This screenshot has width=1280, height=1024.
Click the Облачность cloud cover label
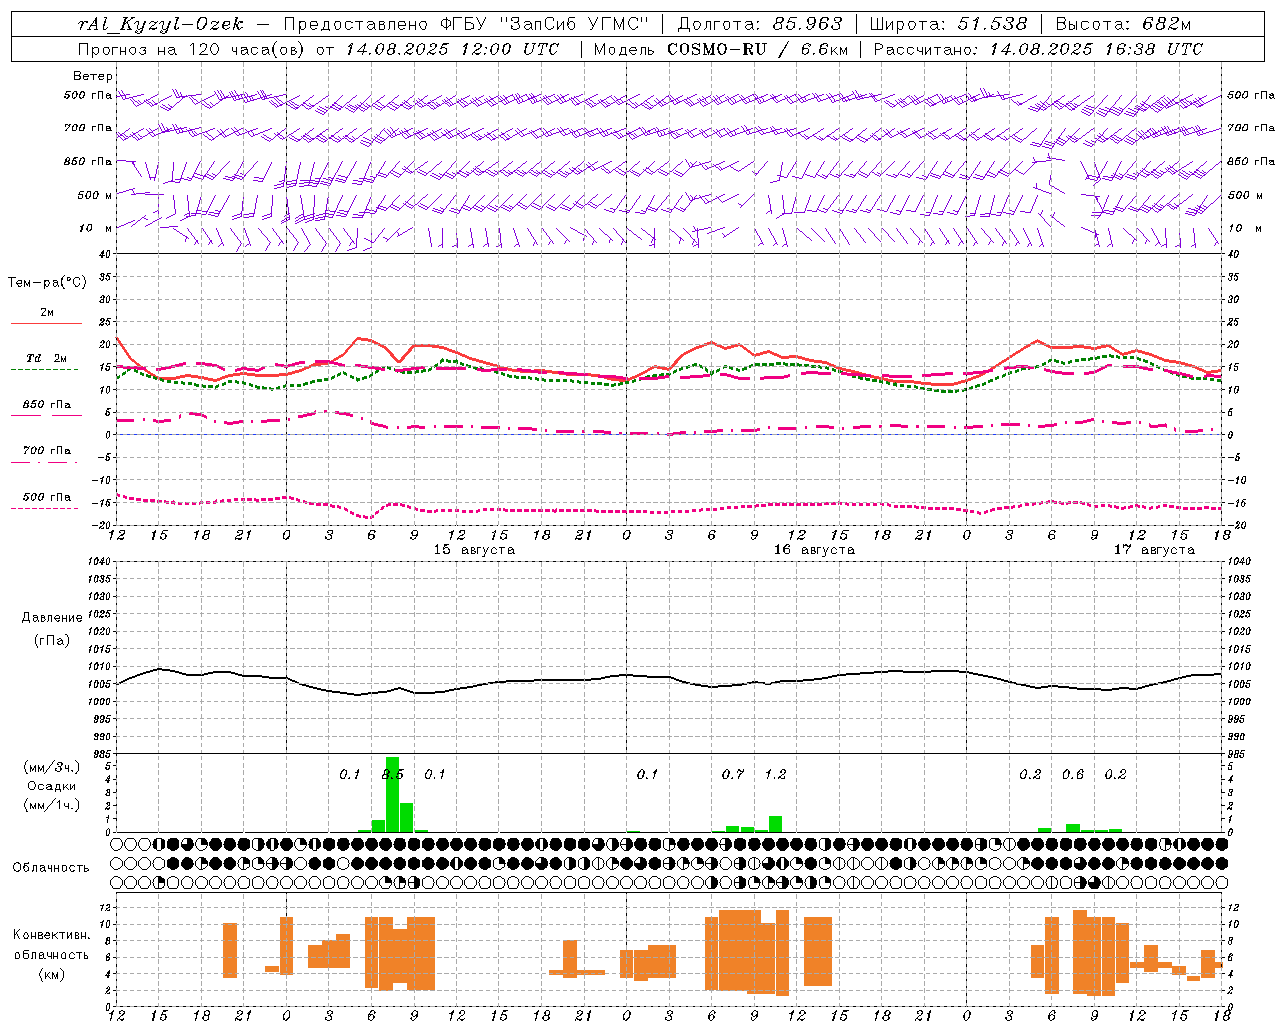tap(51, 868)
